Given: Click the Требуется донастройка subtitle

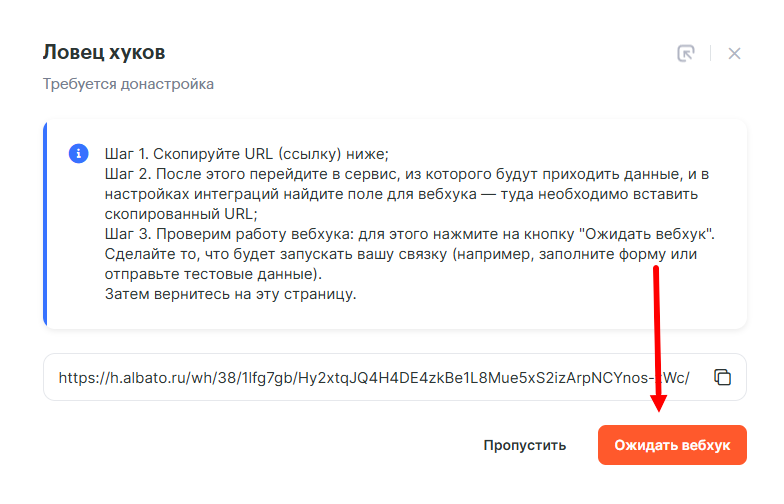Looking at the screenshot, I should coord(128,84).
